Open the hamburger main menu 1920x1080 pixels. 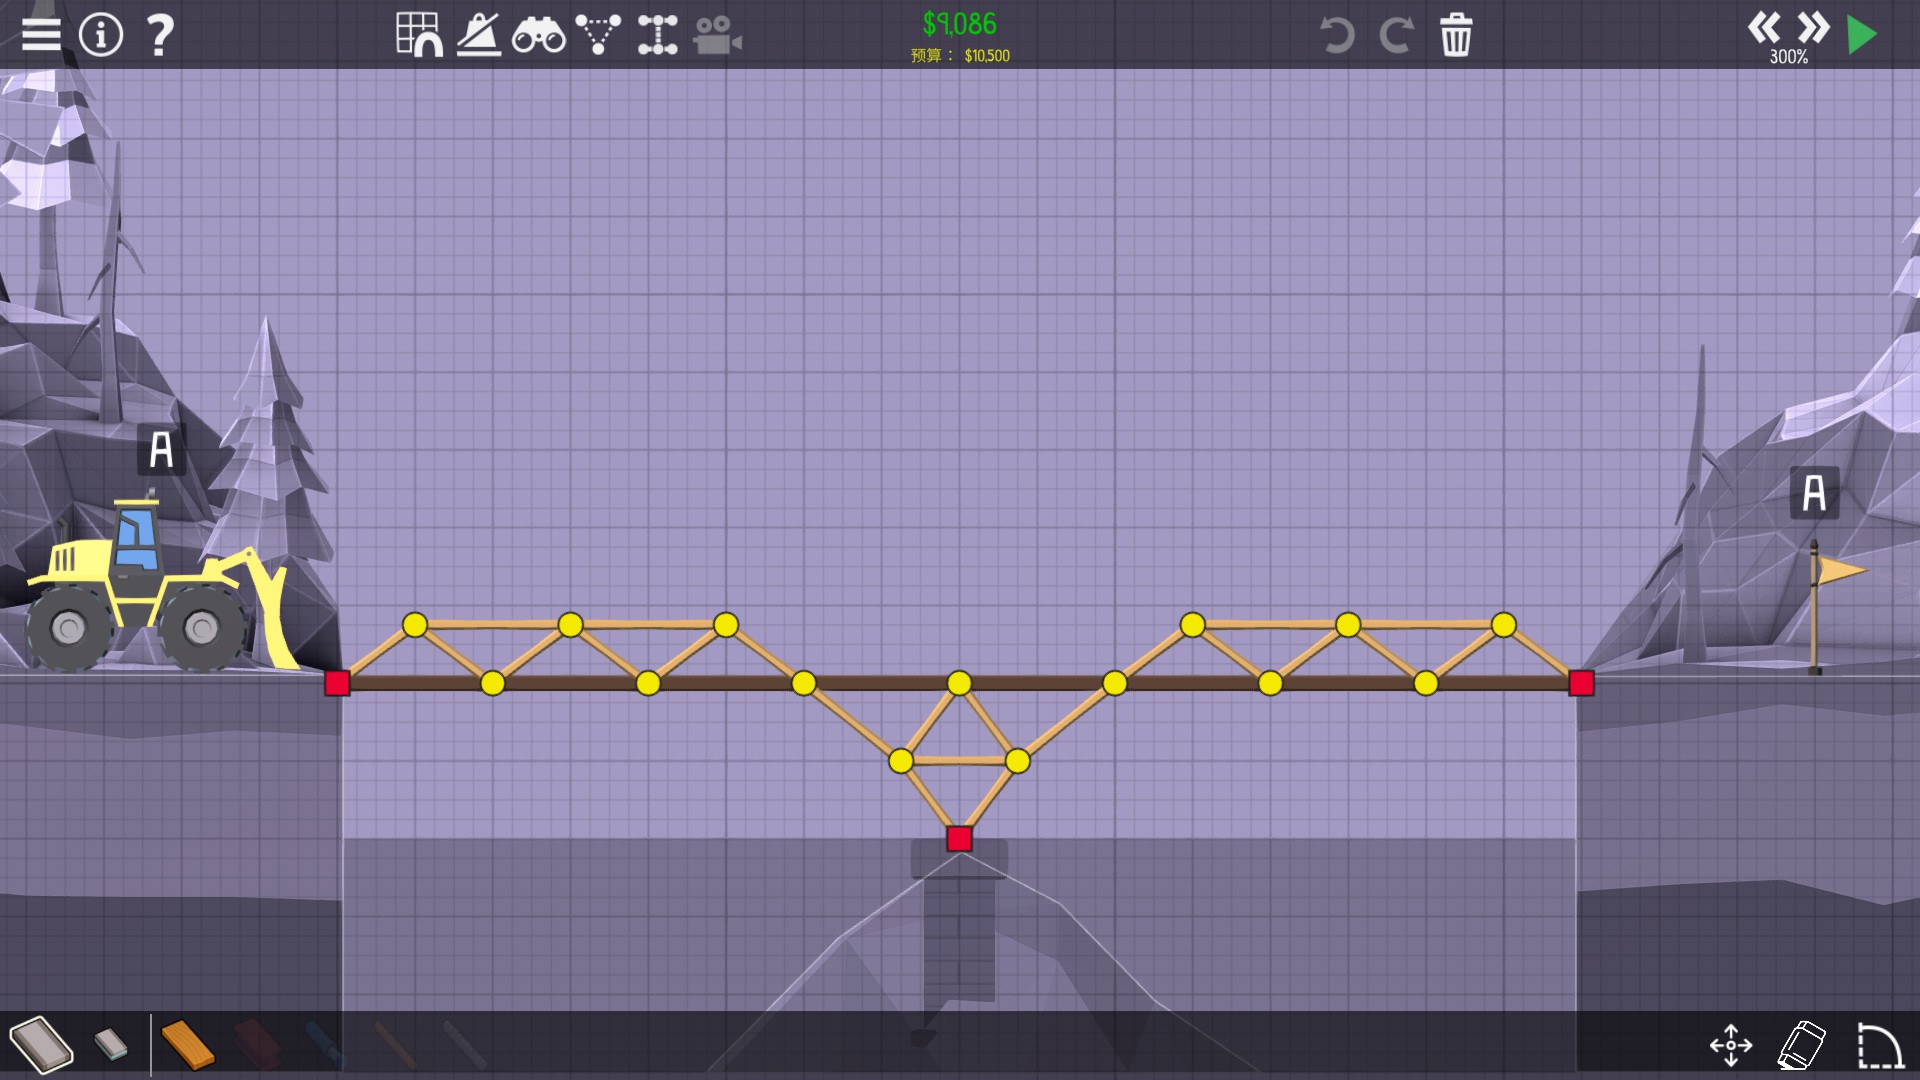click(41, 34)
